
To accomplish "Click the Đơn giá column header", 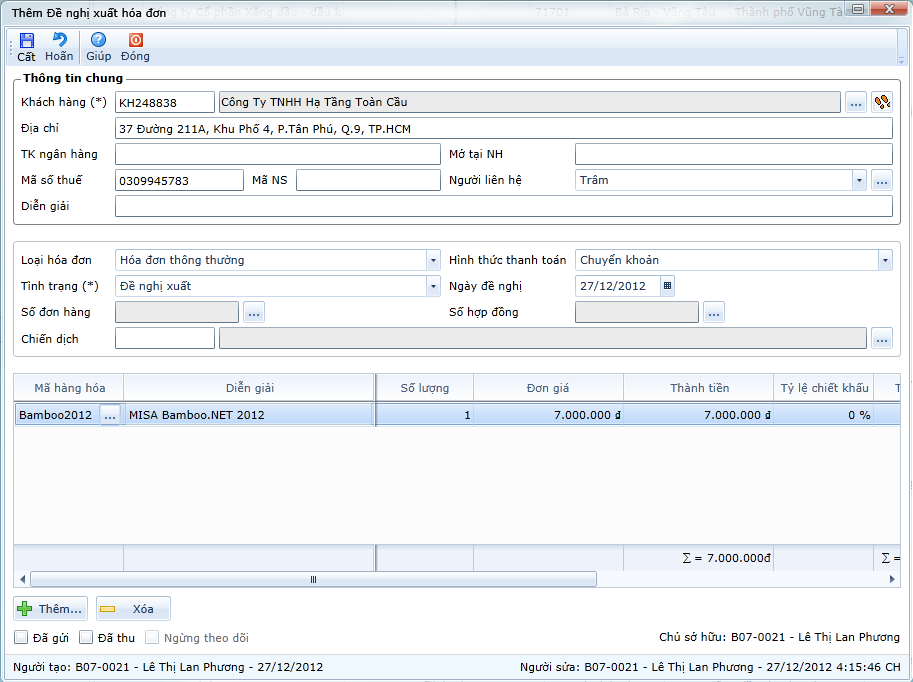I will tap(548, 388).
